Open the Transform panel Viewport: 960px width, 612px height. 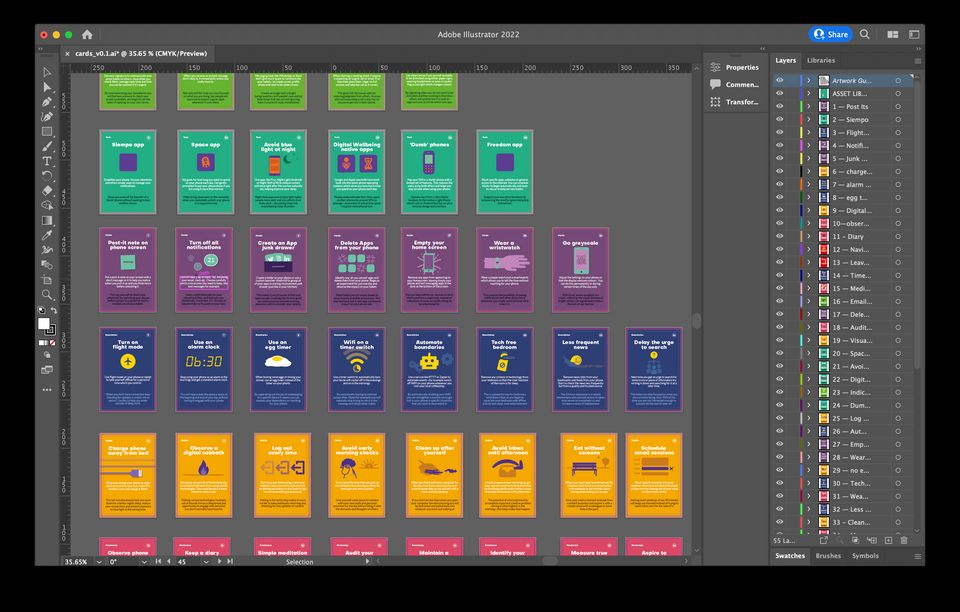click(x=734, y=102)
